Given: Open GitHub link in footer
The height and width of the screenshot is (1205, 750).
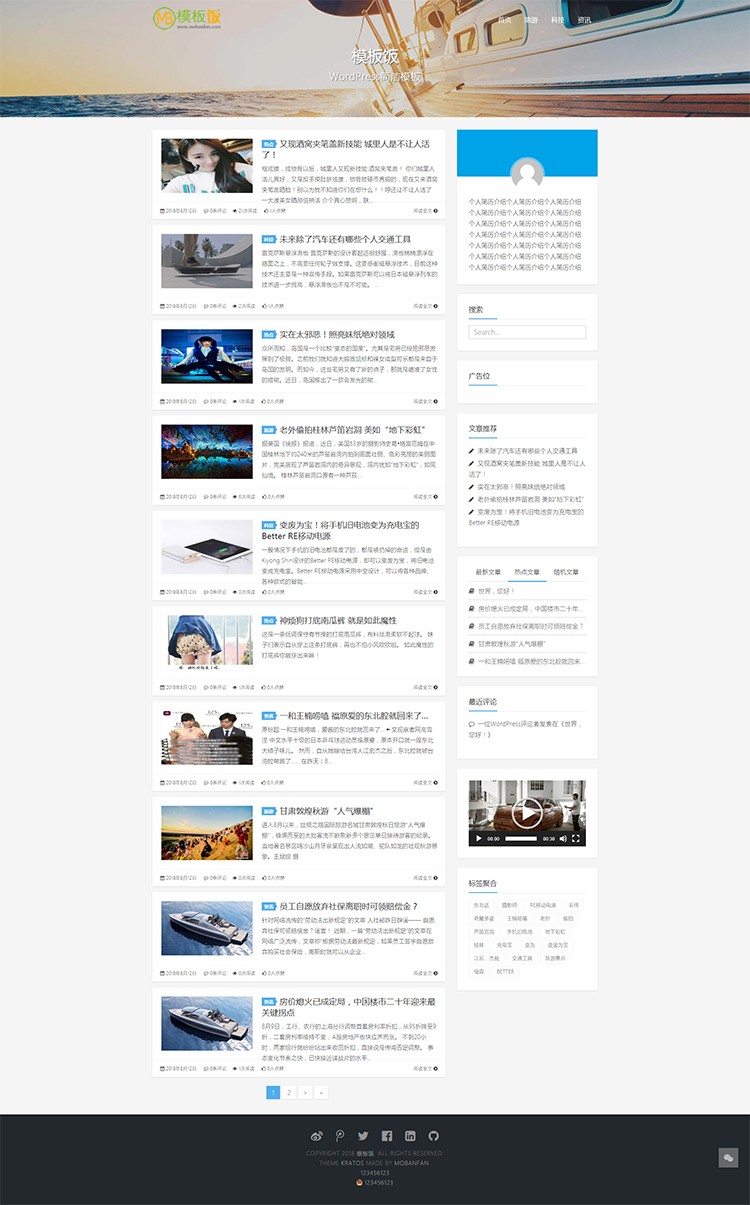Looking at the screenshot, I should click(433, 1136).
